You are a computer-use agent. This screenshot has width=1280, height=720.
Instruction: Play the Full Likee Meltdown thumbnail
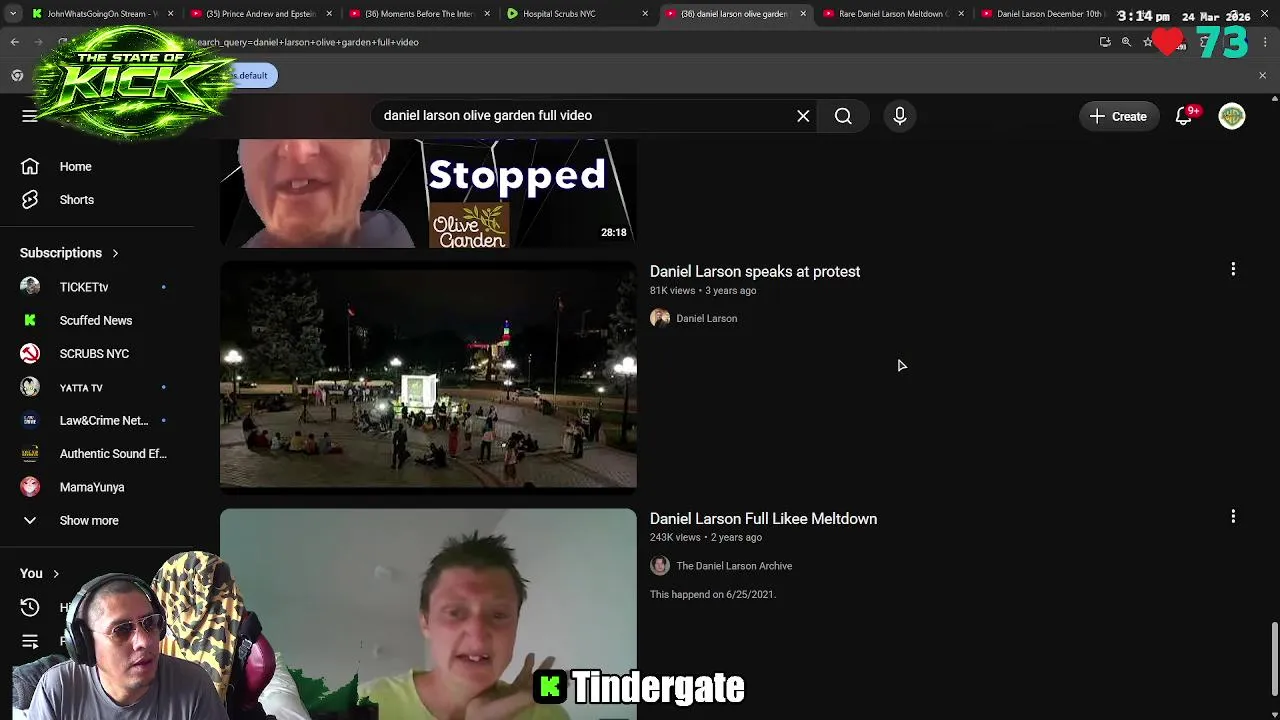428,614
